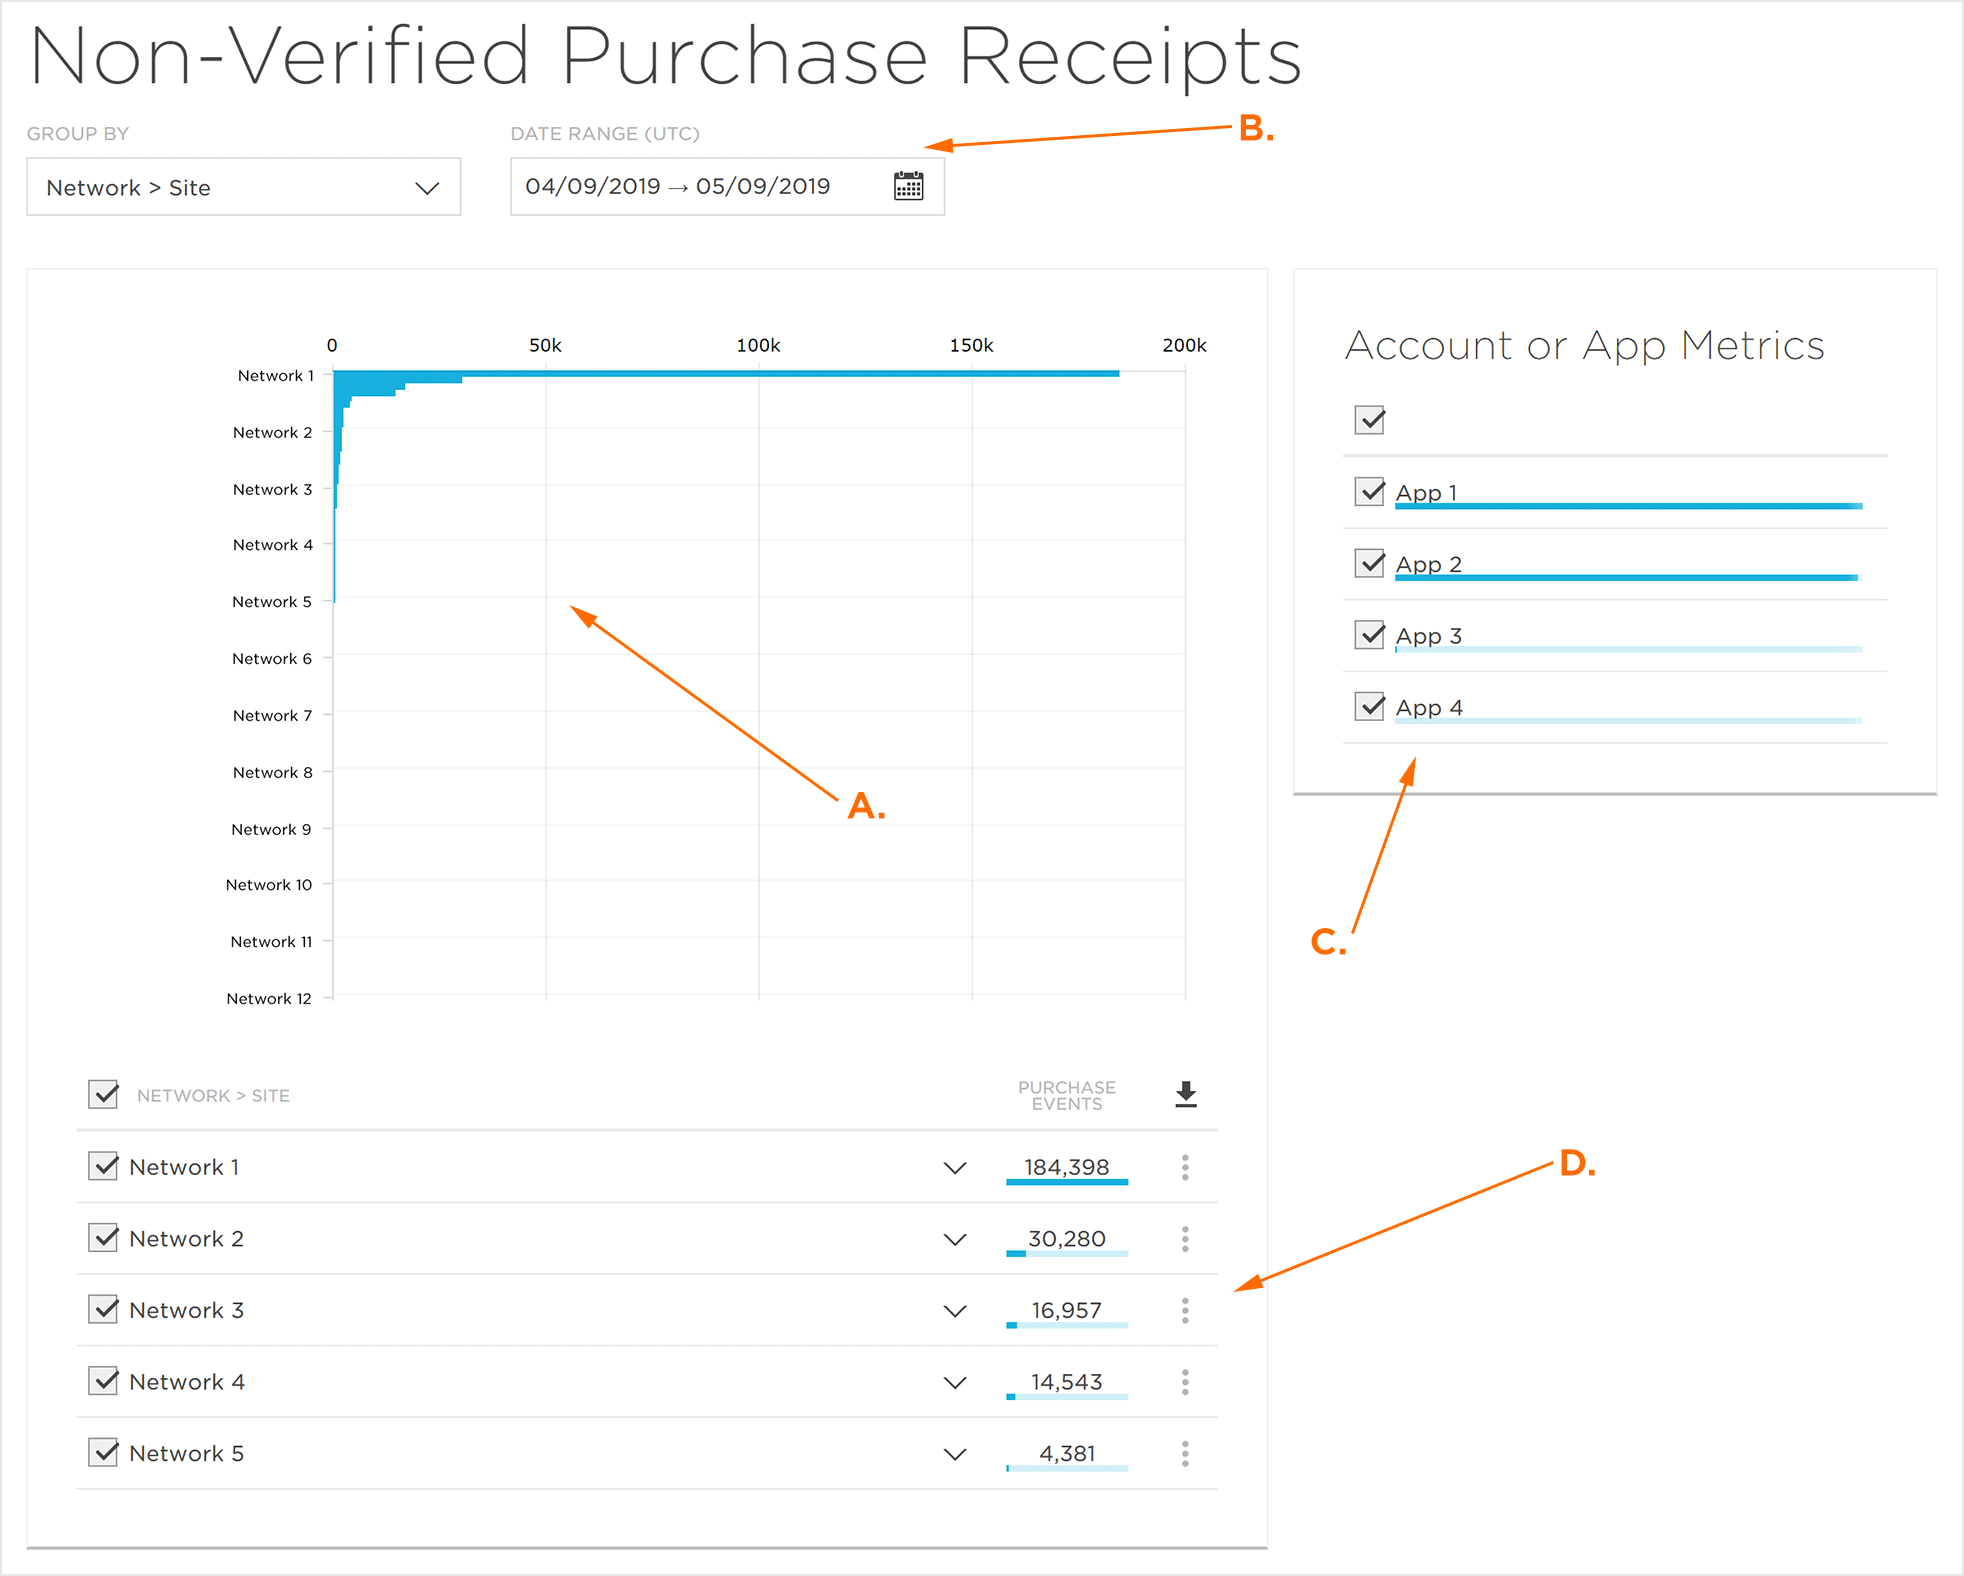Expand the Network 1 row chevron
This screenshot has height=1576, width=1964.
coord(955,1168)
